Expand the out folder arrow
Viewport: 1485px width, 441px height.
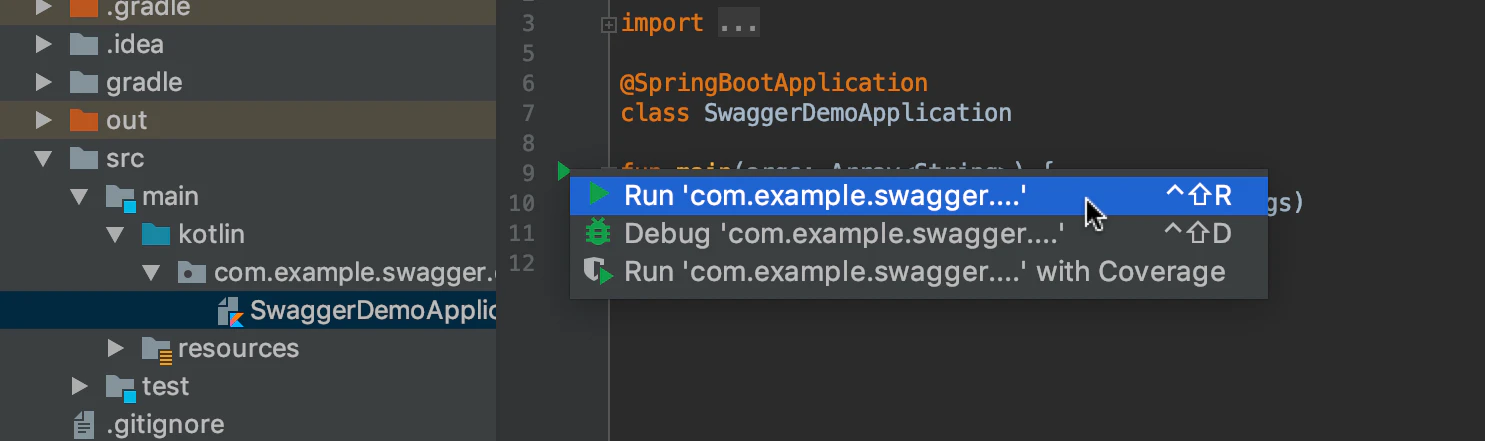tap(43, 120)
